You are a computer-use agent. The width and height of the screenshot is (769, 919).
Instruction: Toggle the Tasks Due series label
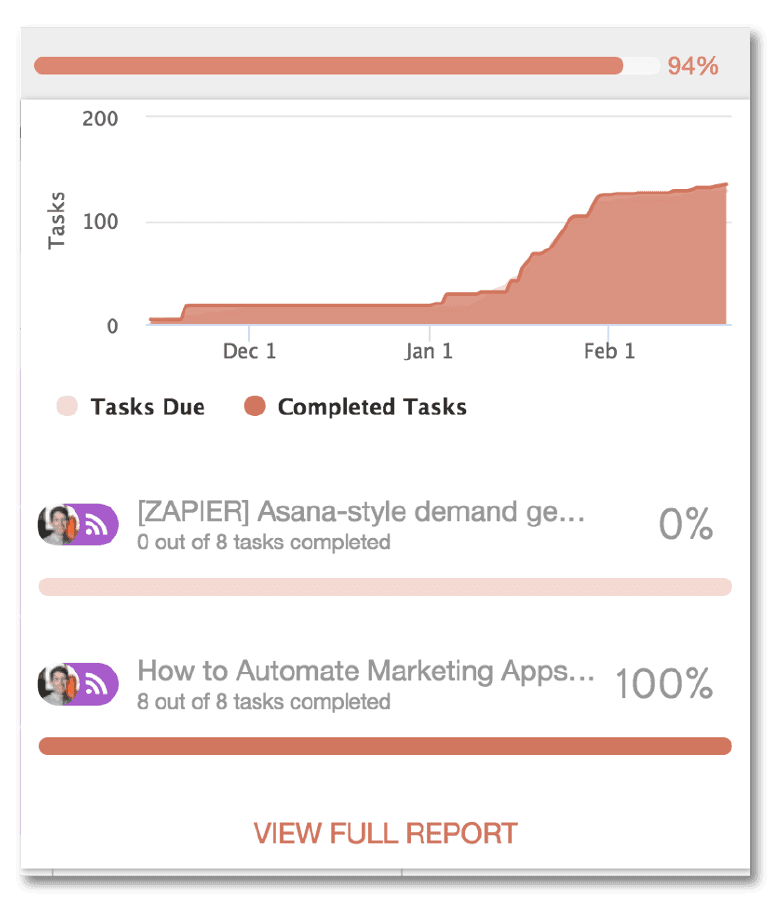(147, 407)
